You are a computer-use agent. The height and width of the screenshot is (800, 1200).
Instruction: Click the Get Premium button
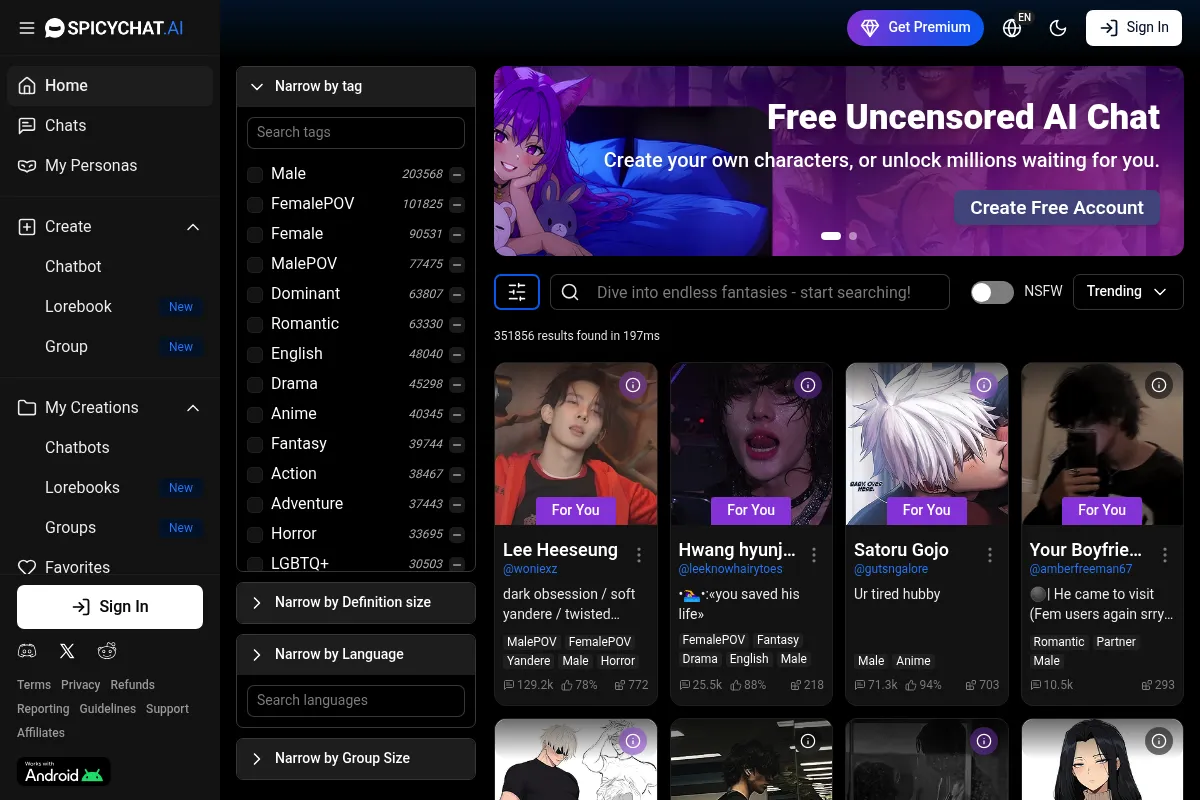[915, 28]
